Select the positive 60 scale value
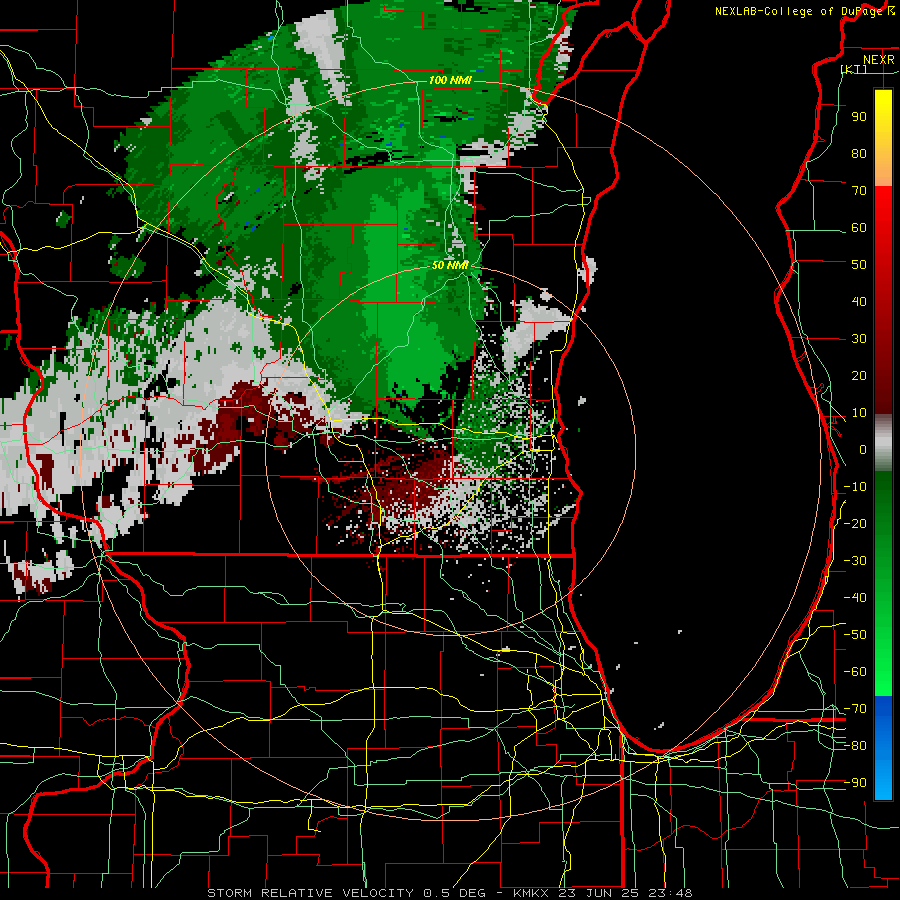This screenshot has width=900, height=900. [x=859, y=227]
